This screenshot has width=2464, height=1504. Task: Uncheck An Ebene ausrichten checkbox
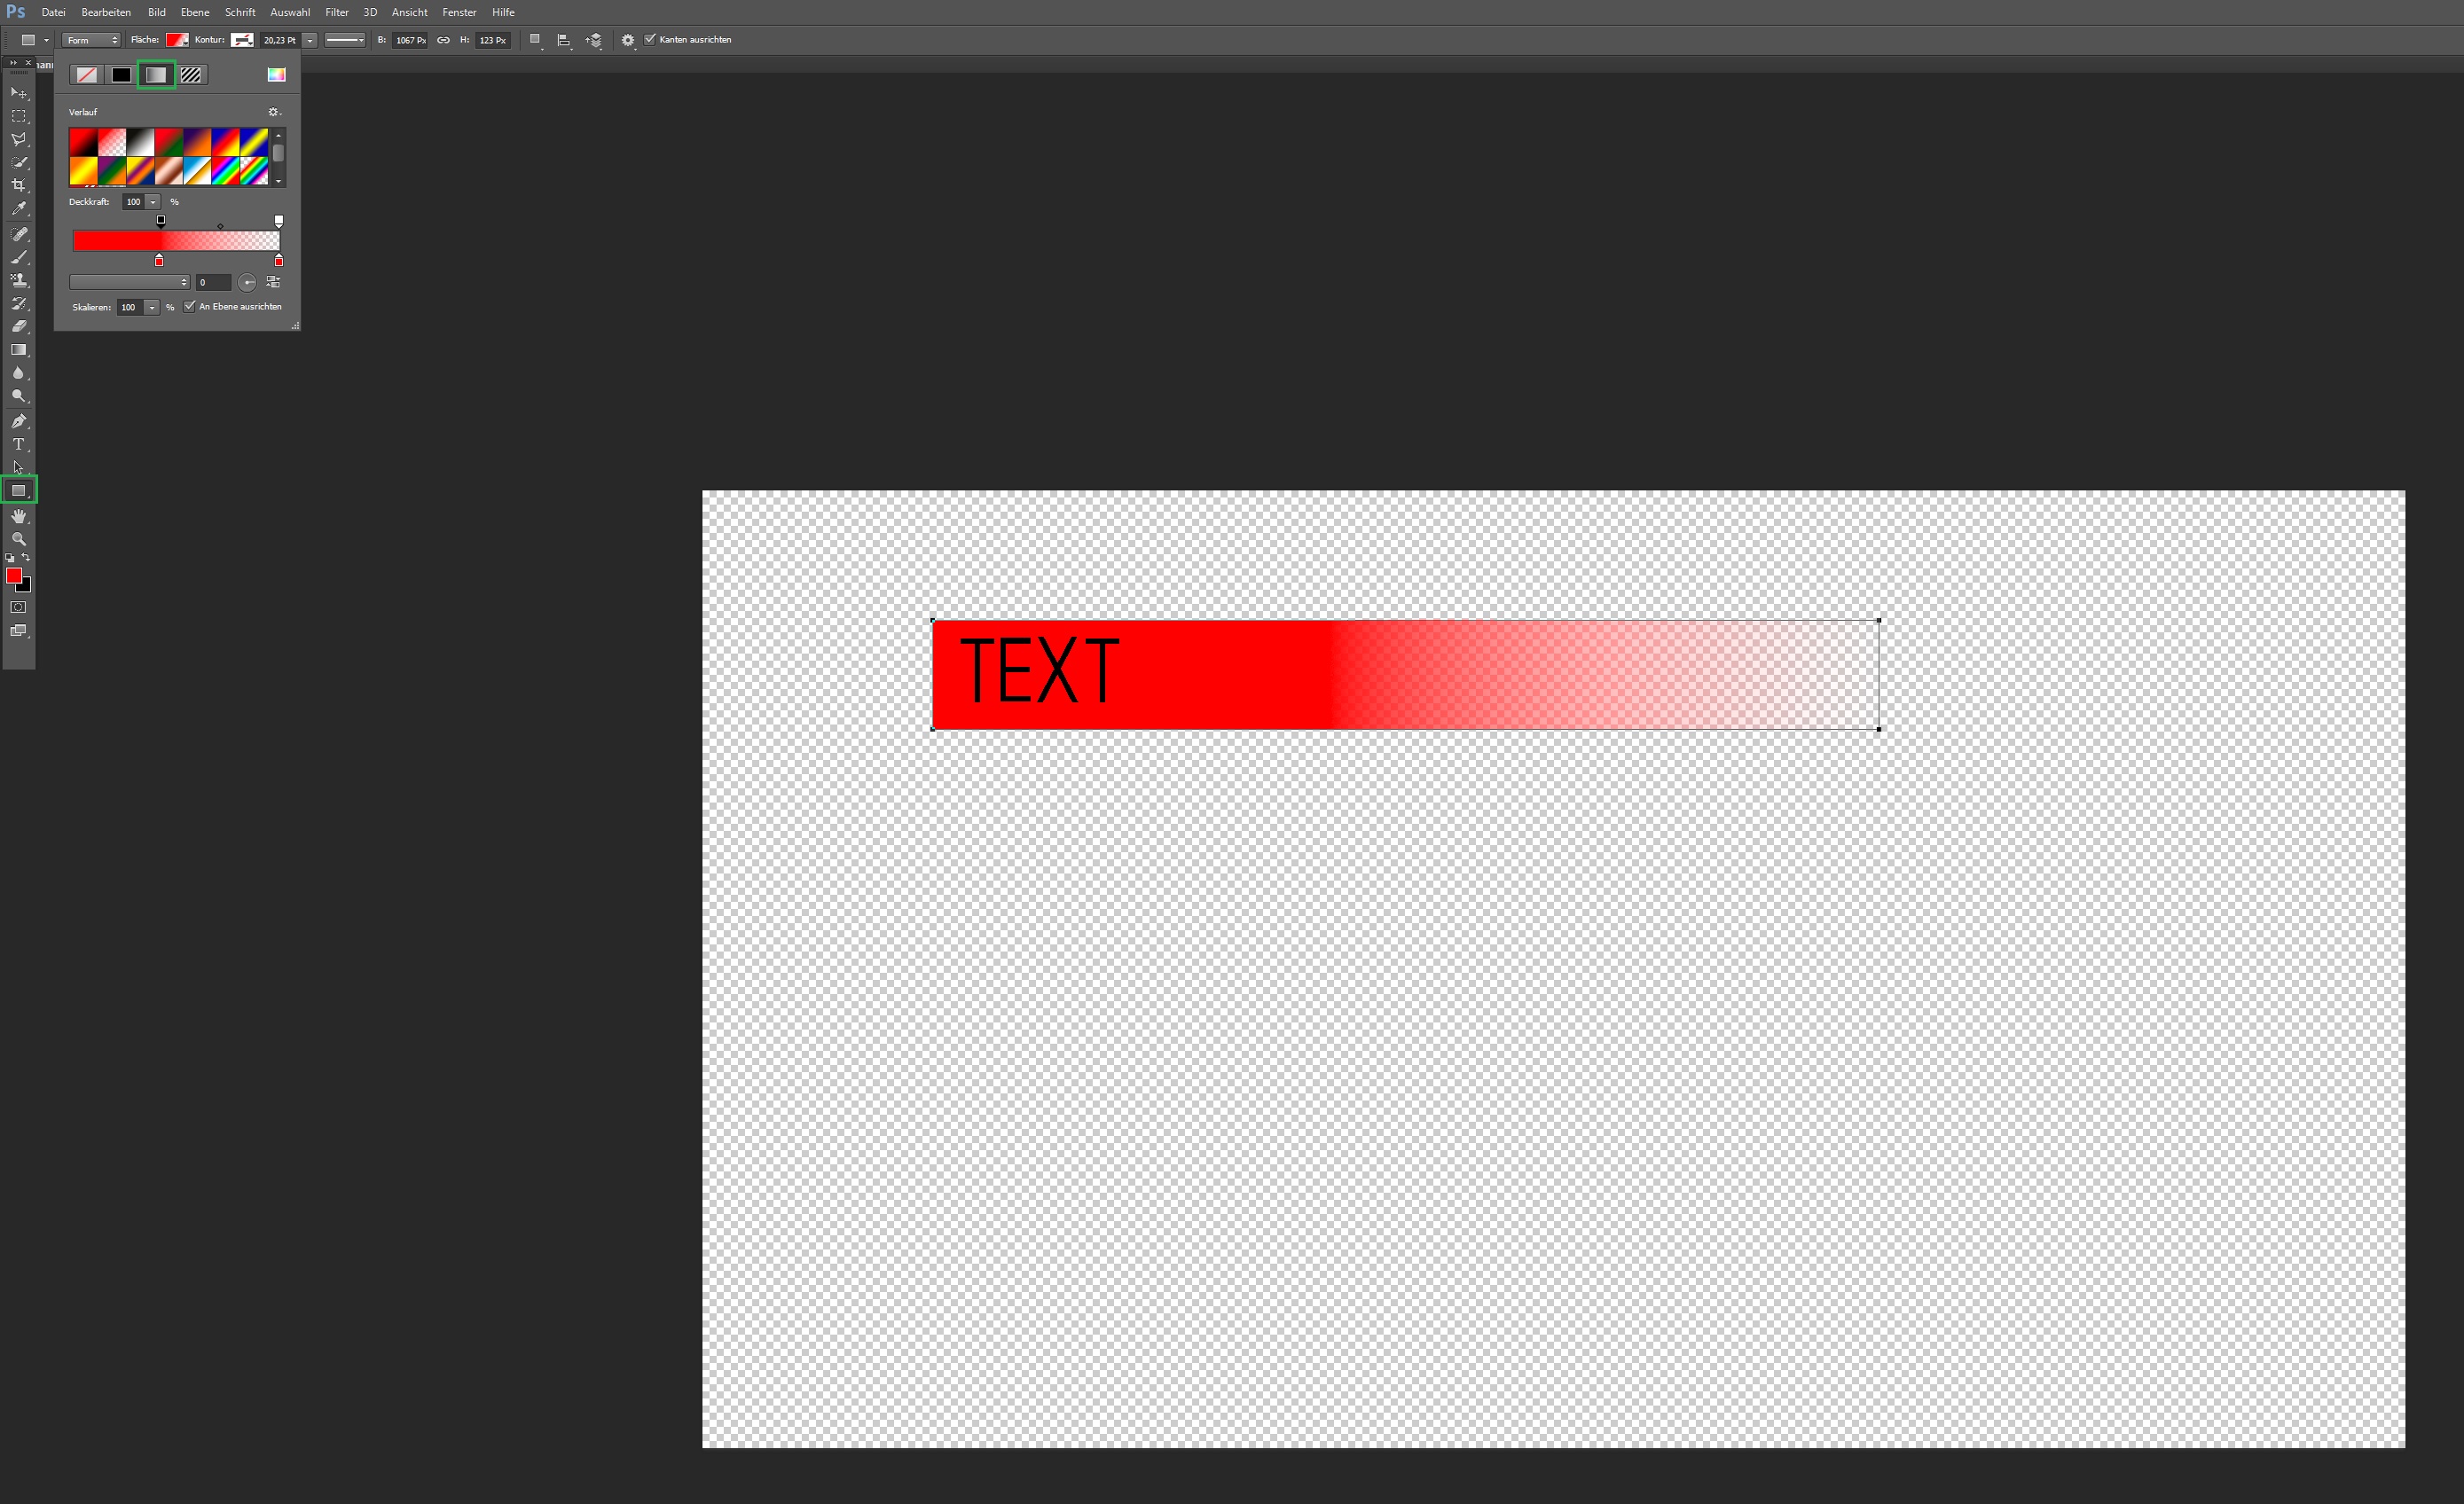click(190, 307)
